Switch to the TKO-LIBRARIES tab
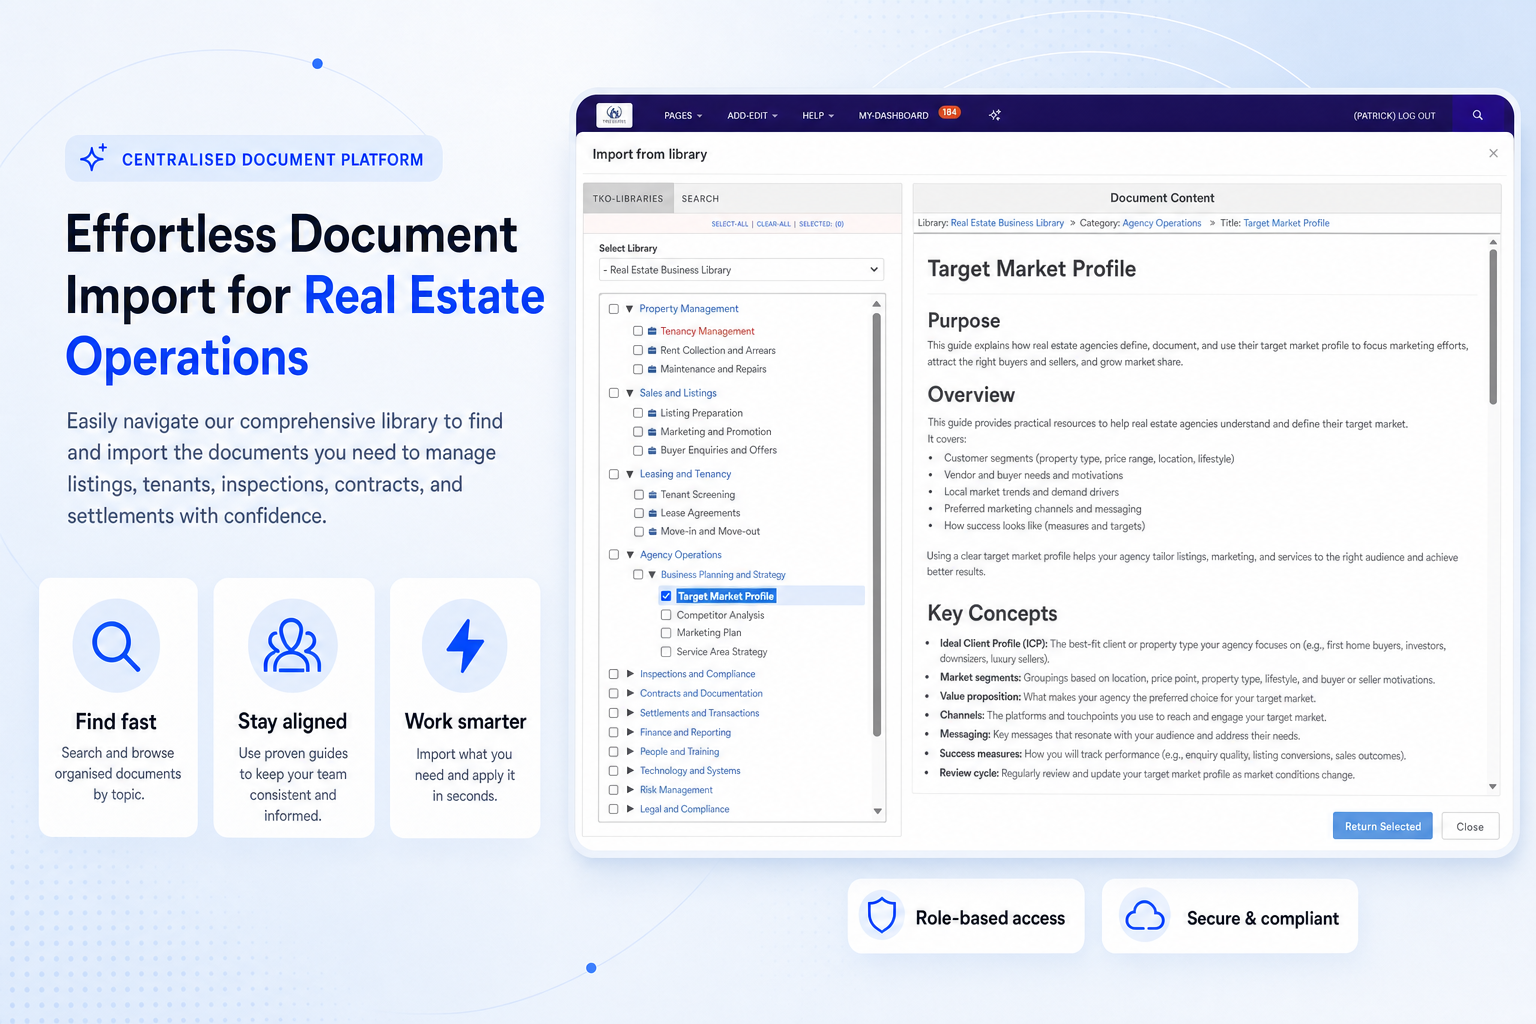1536x1024 pixels. [628, 198]
